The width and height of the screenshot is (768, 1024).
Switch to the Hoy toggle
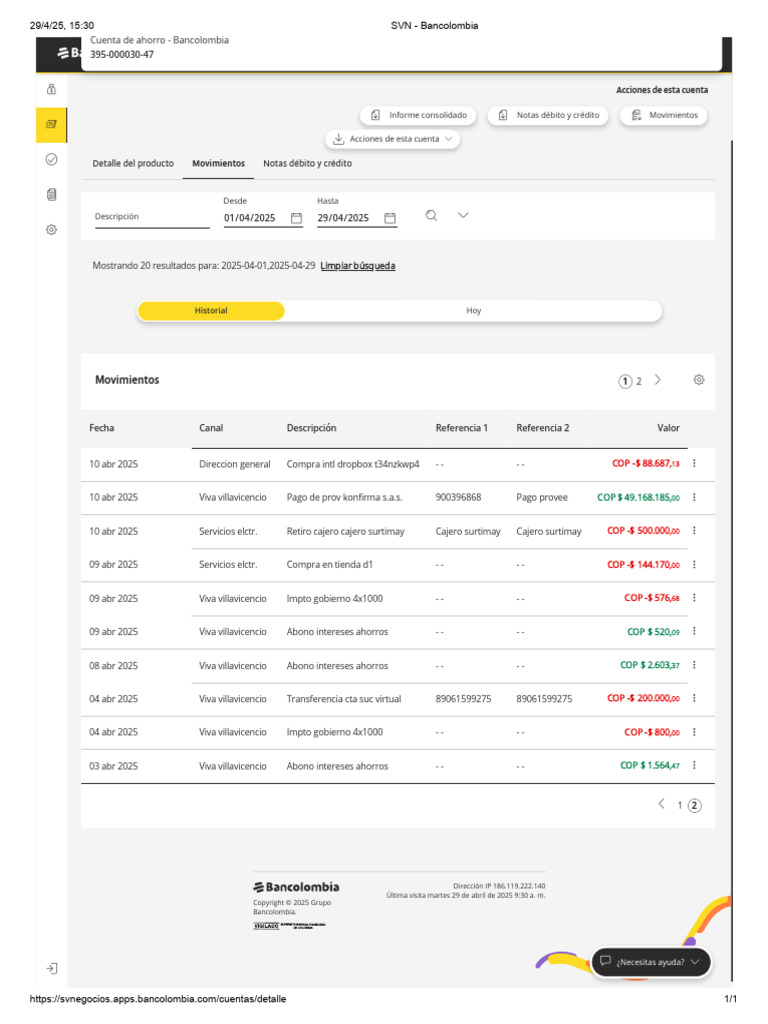click(x=473, y=311)
